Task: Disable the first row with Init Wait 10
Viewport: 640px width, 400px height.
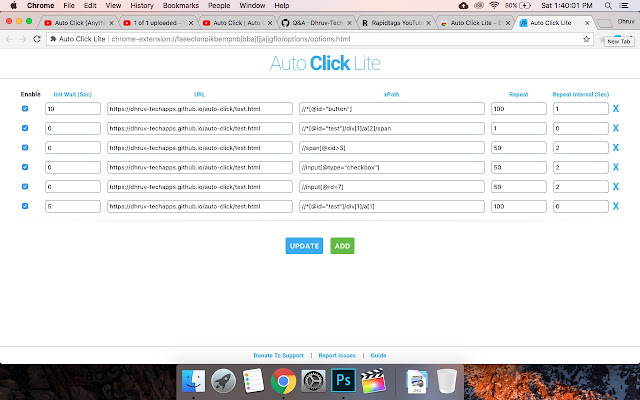Action: (25, 109)
